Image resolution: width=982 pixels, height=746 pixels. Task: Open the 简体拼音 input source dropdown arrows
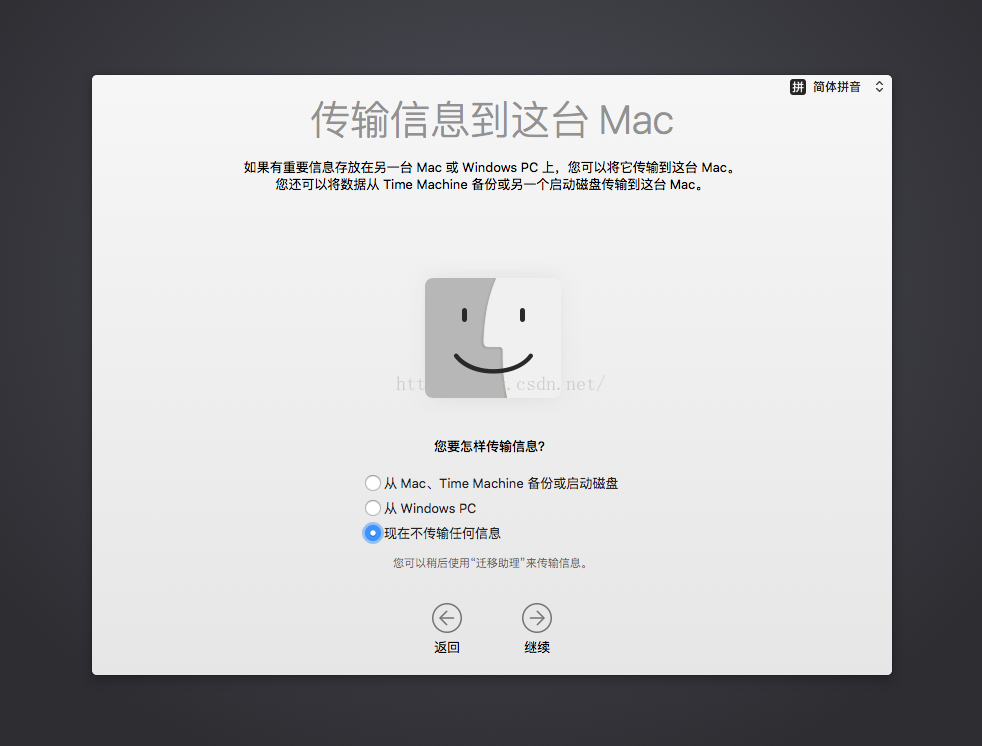tap(879, 87)
